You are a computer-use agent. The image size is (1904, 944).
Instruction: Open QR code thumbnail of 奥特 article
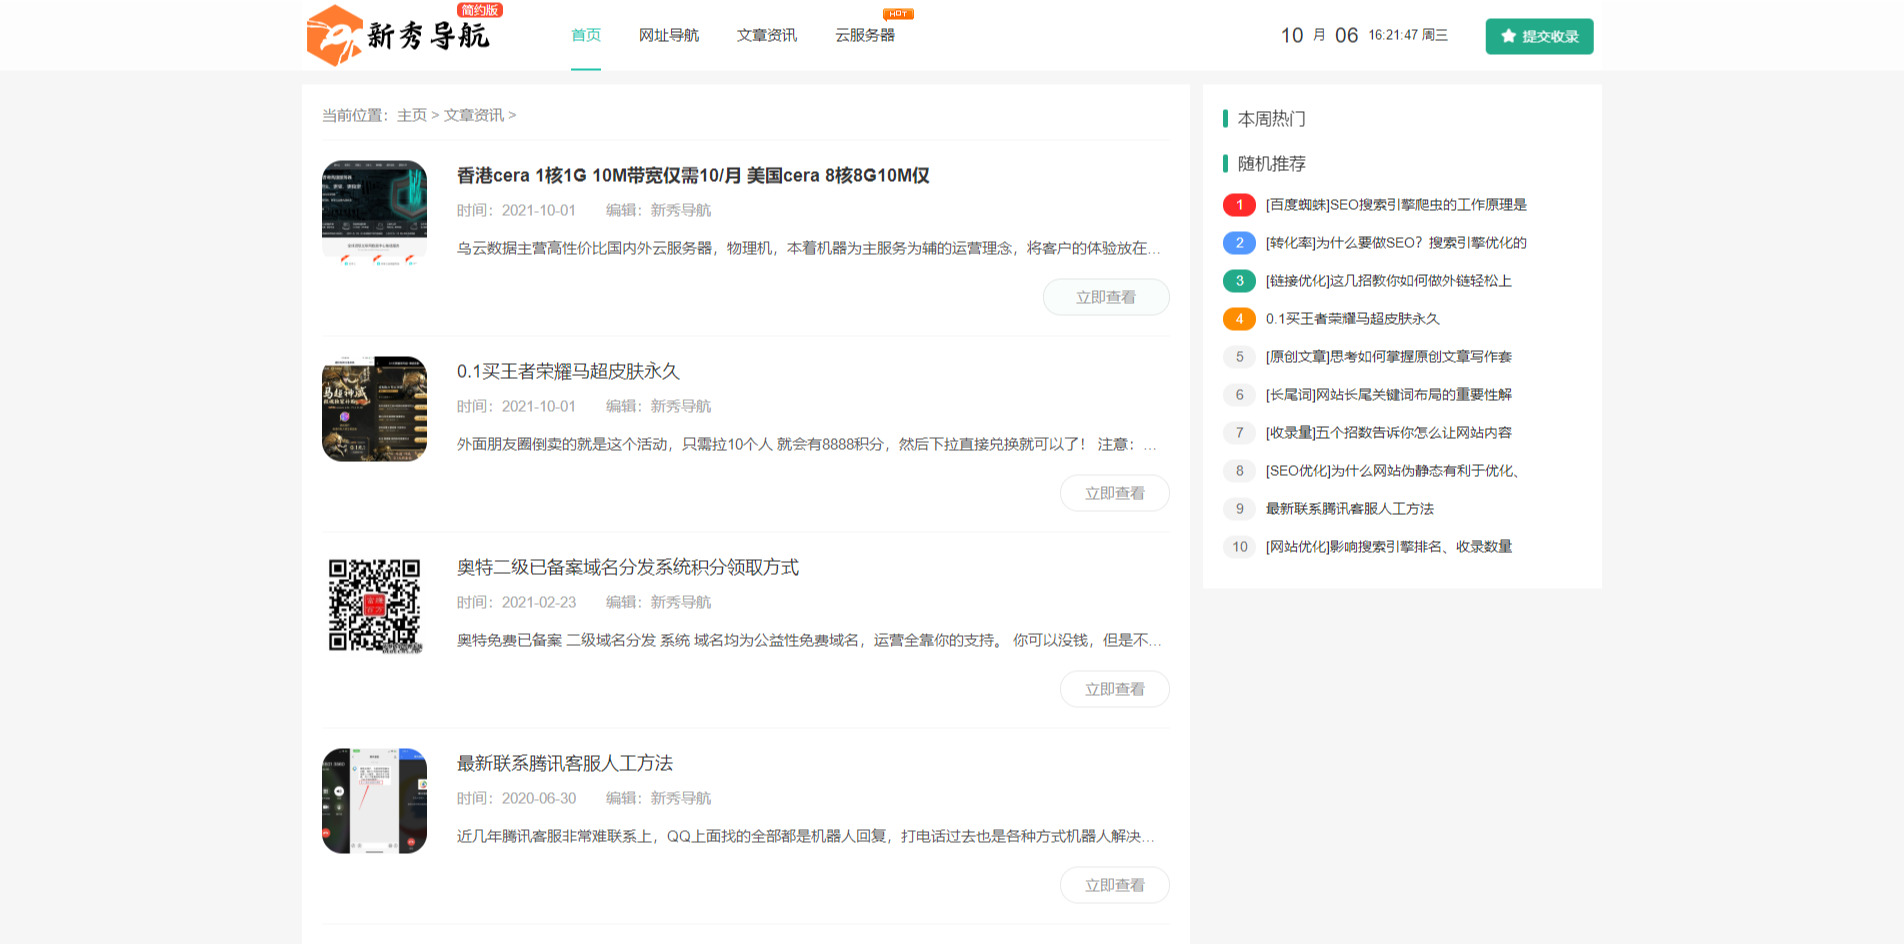click(374, 605)
